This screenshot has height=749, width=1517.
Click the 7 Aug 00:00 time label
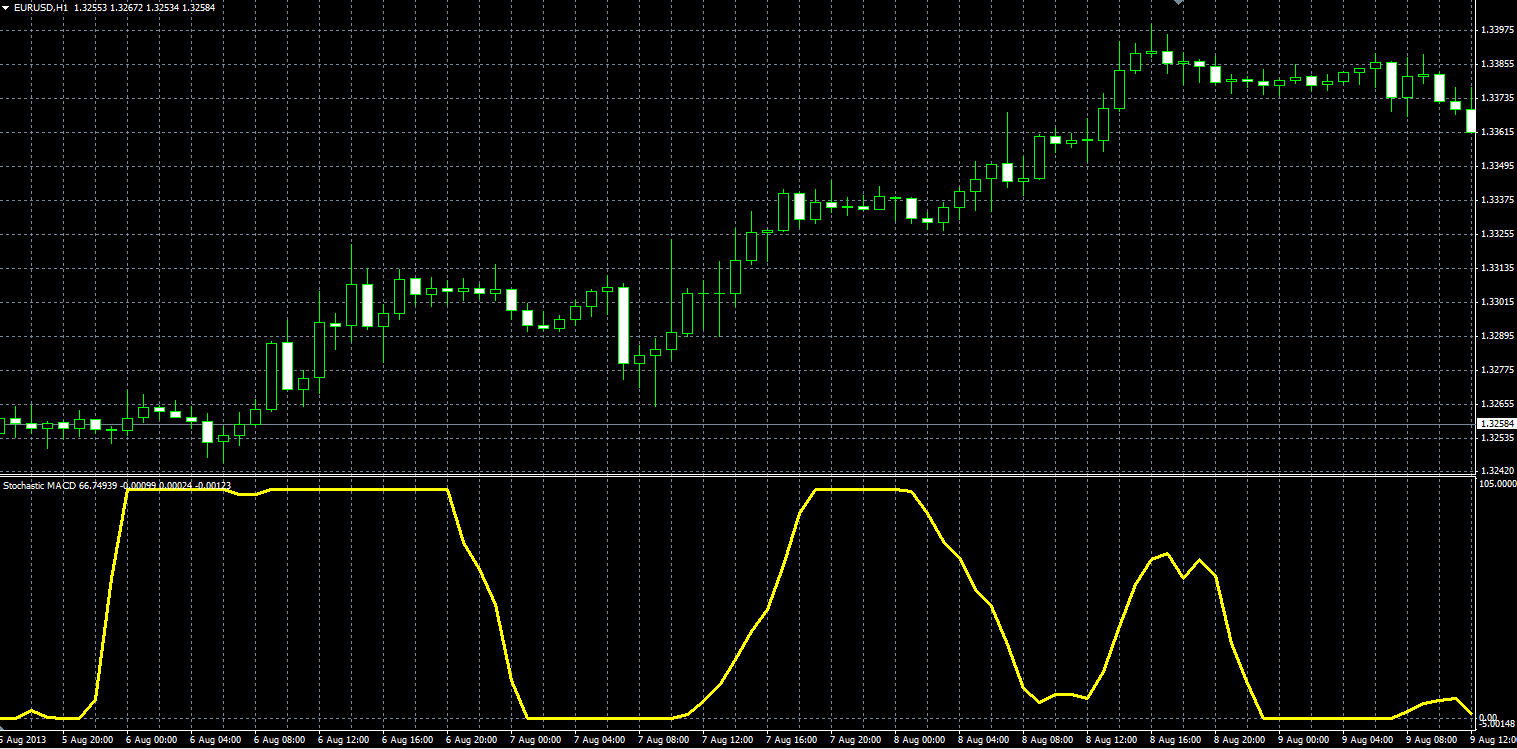tap(535, 741)
